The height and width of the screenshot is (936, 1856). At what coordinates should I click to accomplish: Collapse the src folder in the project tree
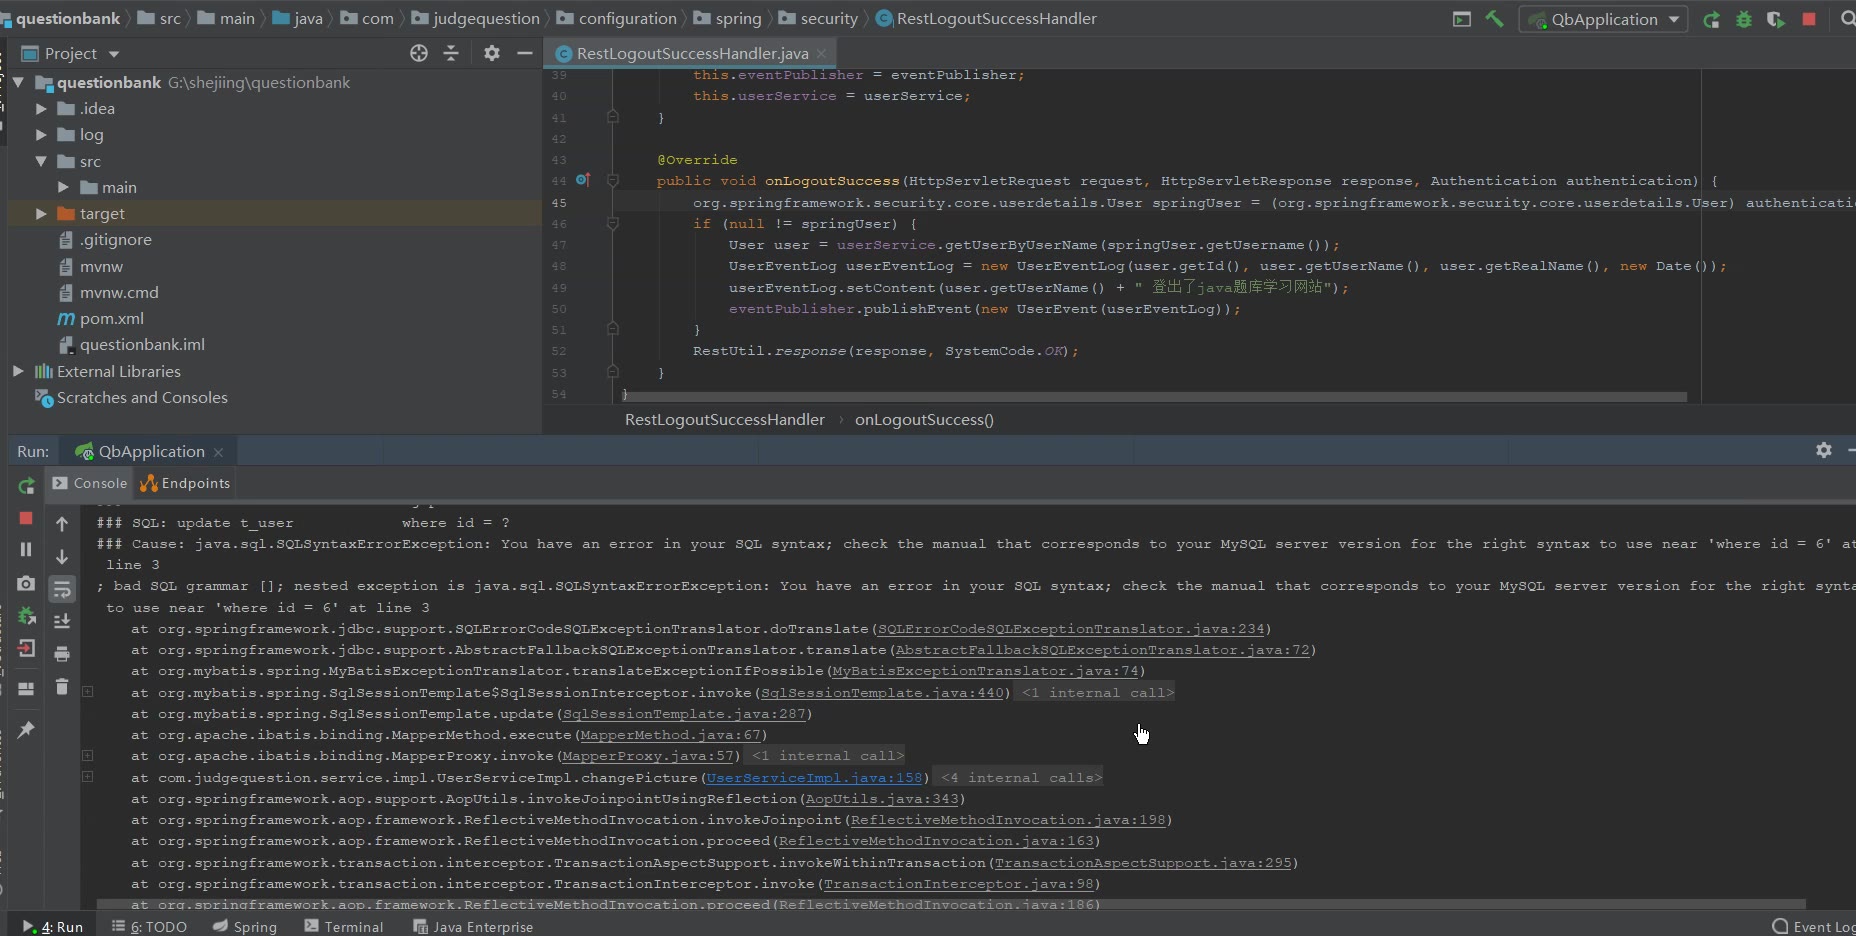(41, 161)
